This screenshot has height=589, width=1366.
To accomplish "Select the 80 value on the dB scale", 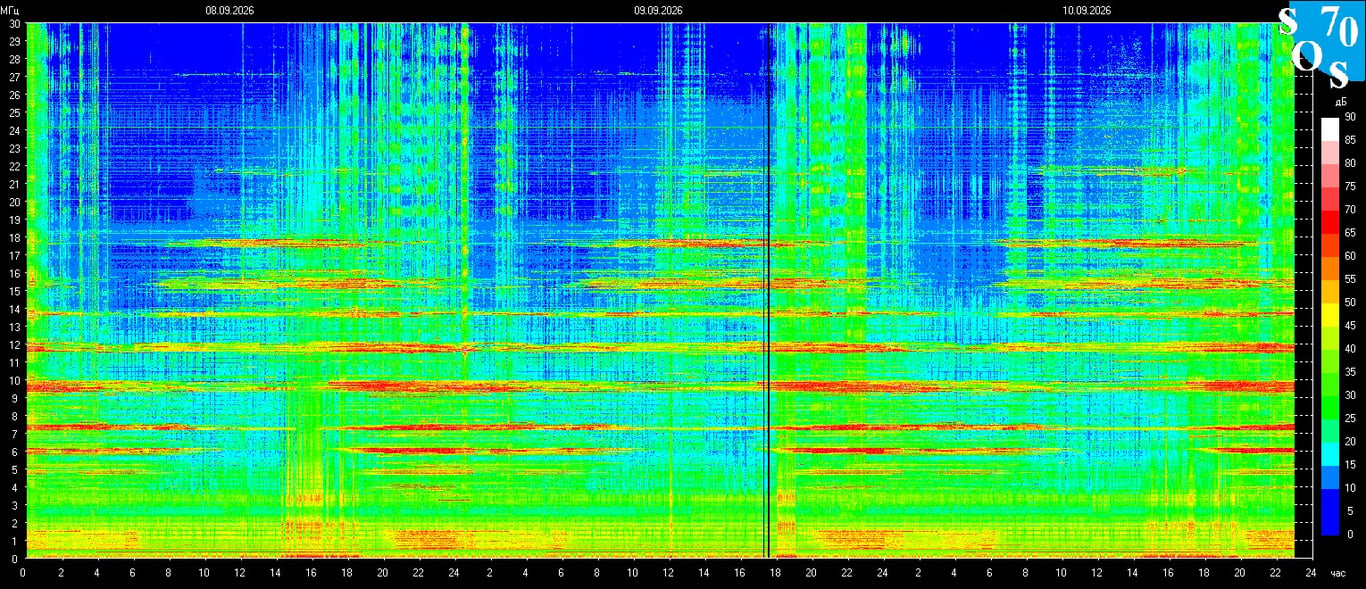I will [x=1350, y=163].
